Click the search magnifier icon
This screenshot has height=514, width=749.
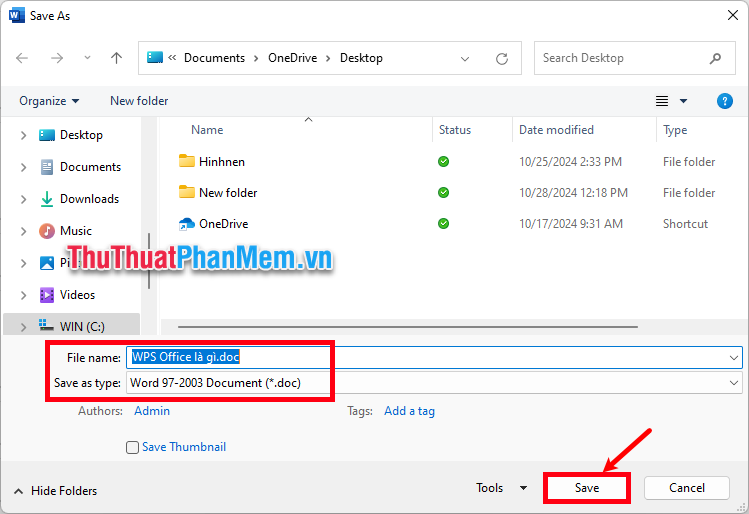coord(715,58)
